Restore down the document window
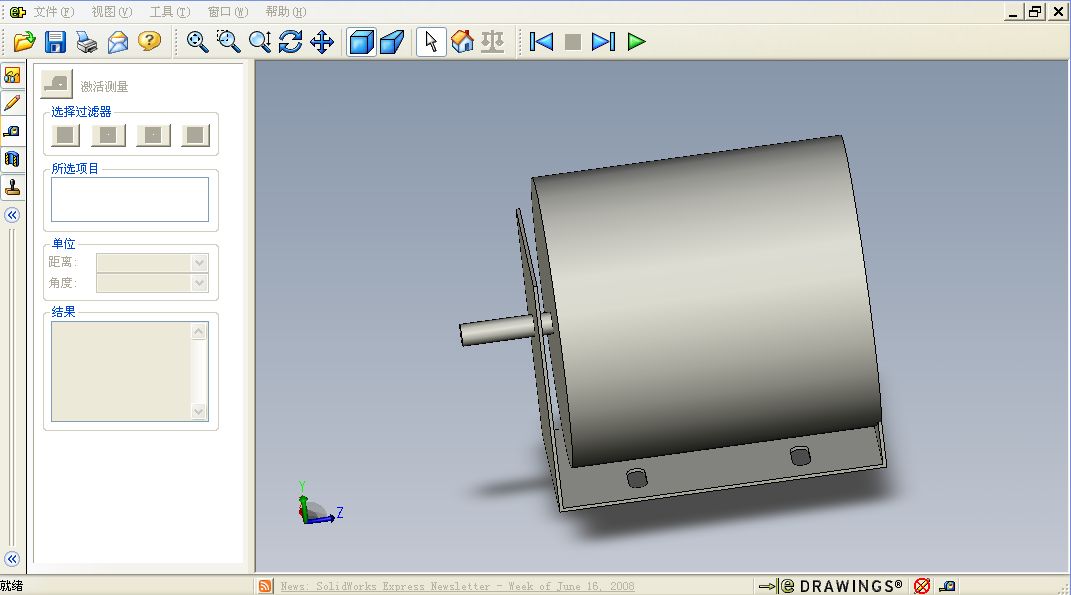Image resolution: width=1071 pixels, height=595 pixels. coord(1035,12)
